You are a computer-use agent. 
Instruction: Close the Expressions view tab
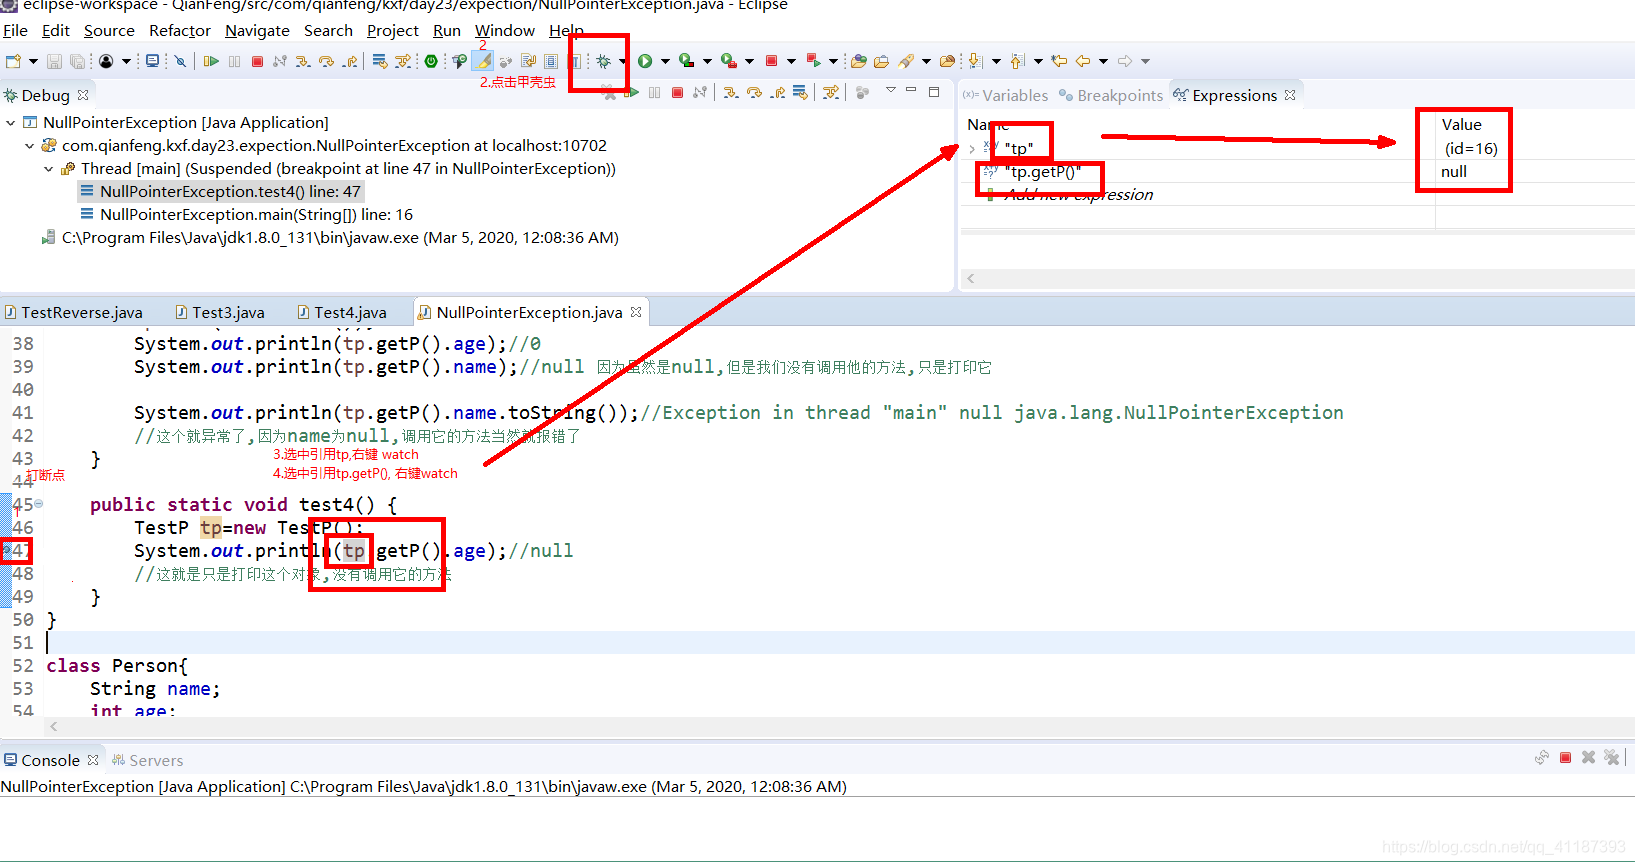click(x=1290, y=95)
